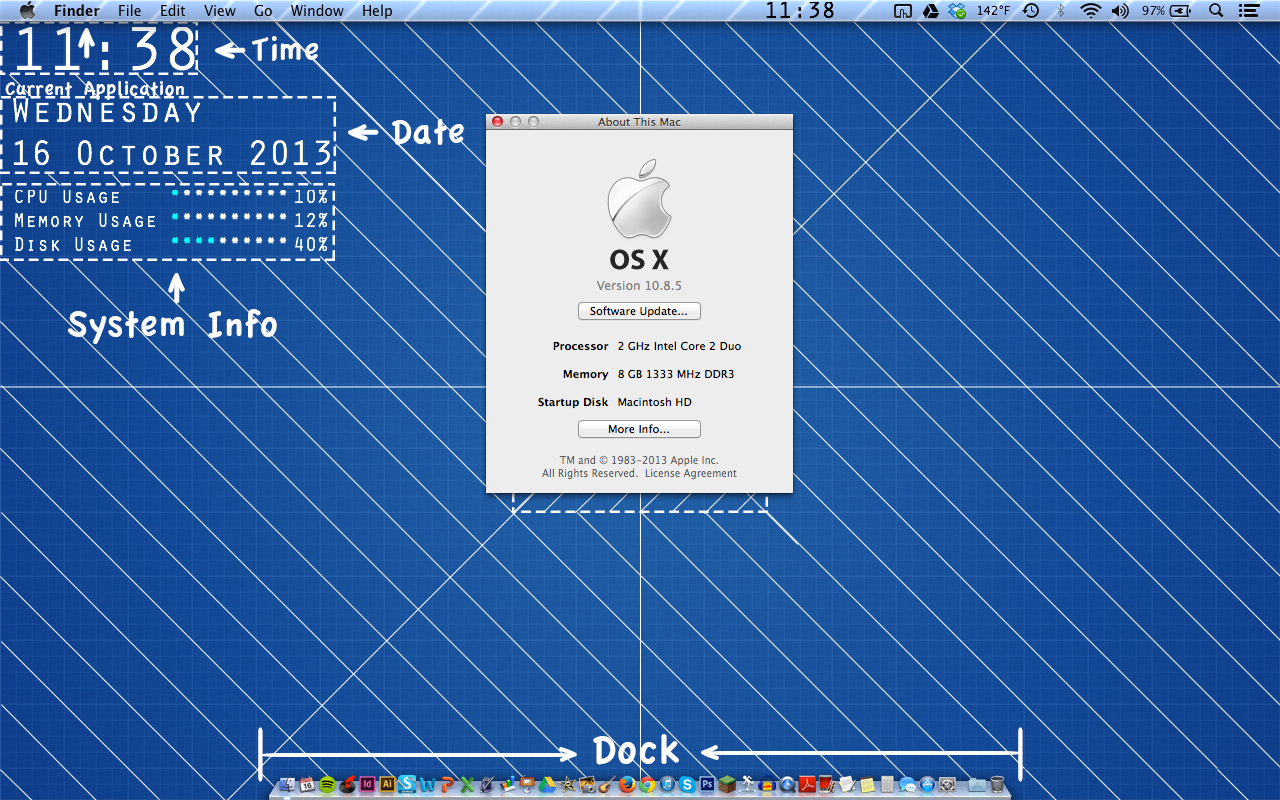This screenshot has height=800, width=1280.
Task: Launch Keynote from the dock
Action: pyautogui.click(x=527, y=785)
